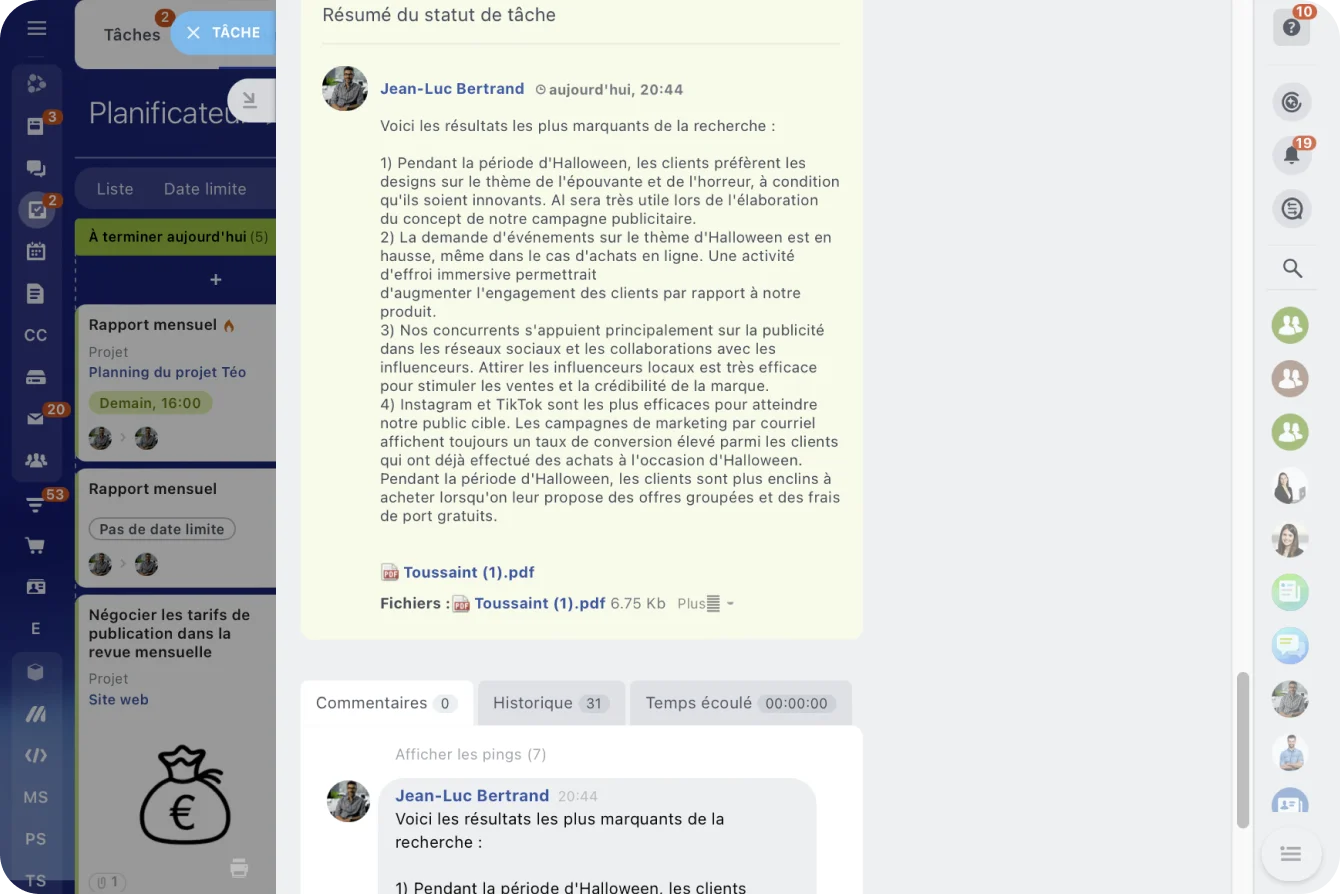
Task: Open Jean-Luc Bertrand's profile link in summary
Action: [x=452, y=89]
